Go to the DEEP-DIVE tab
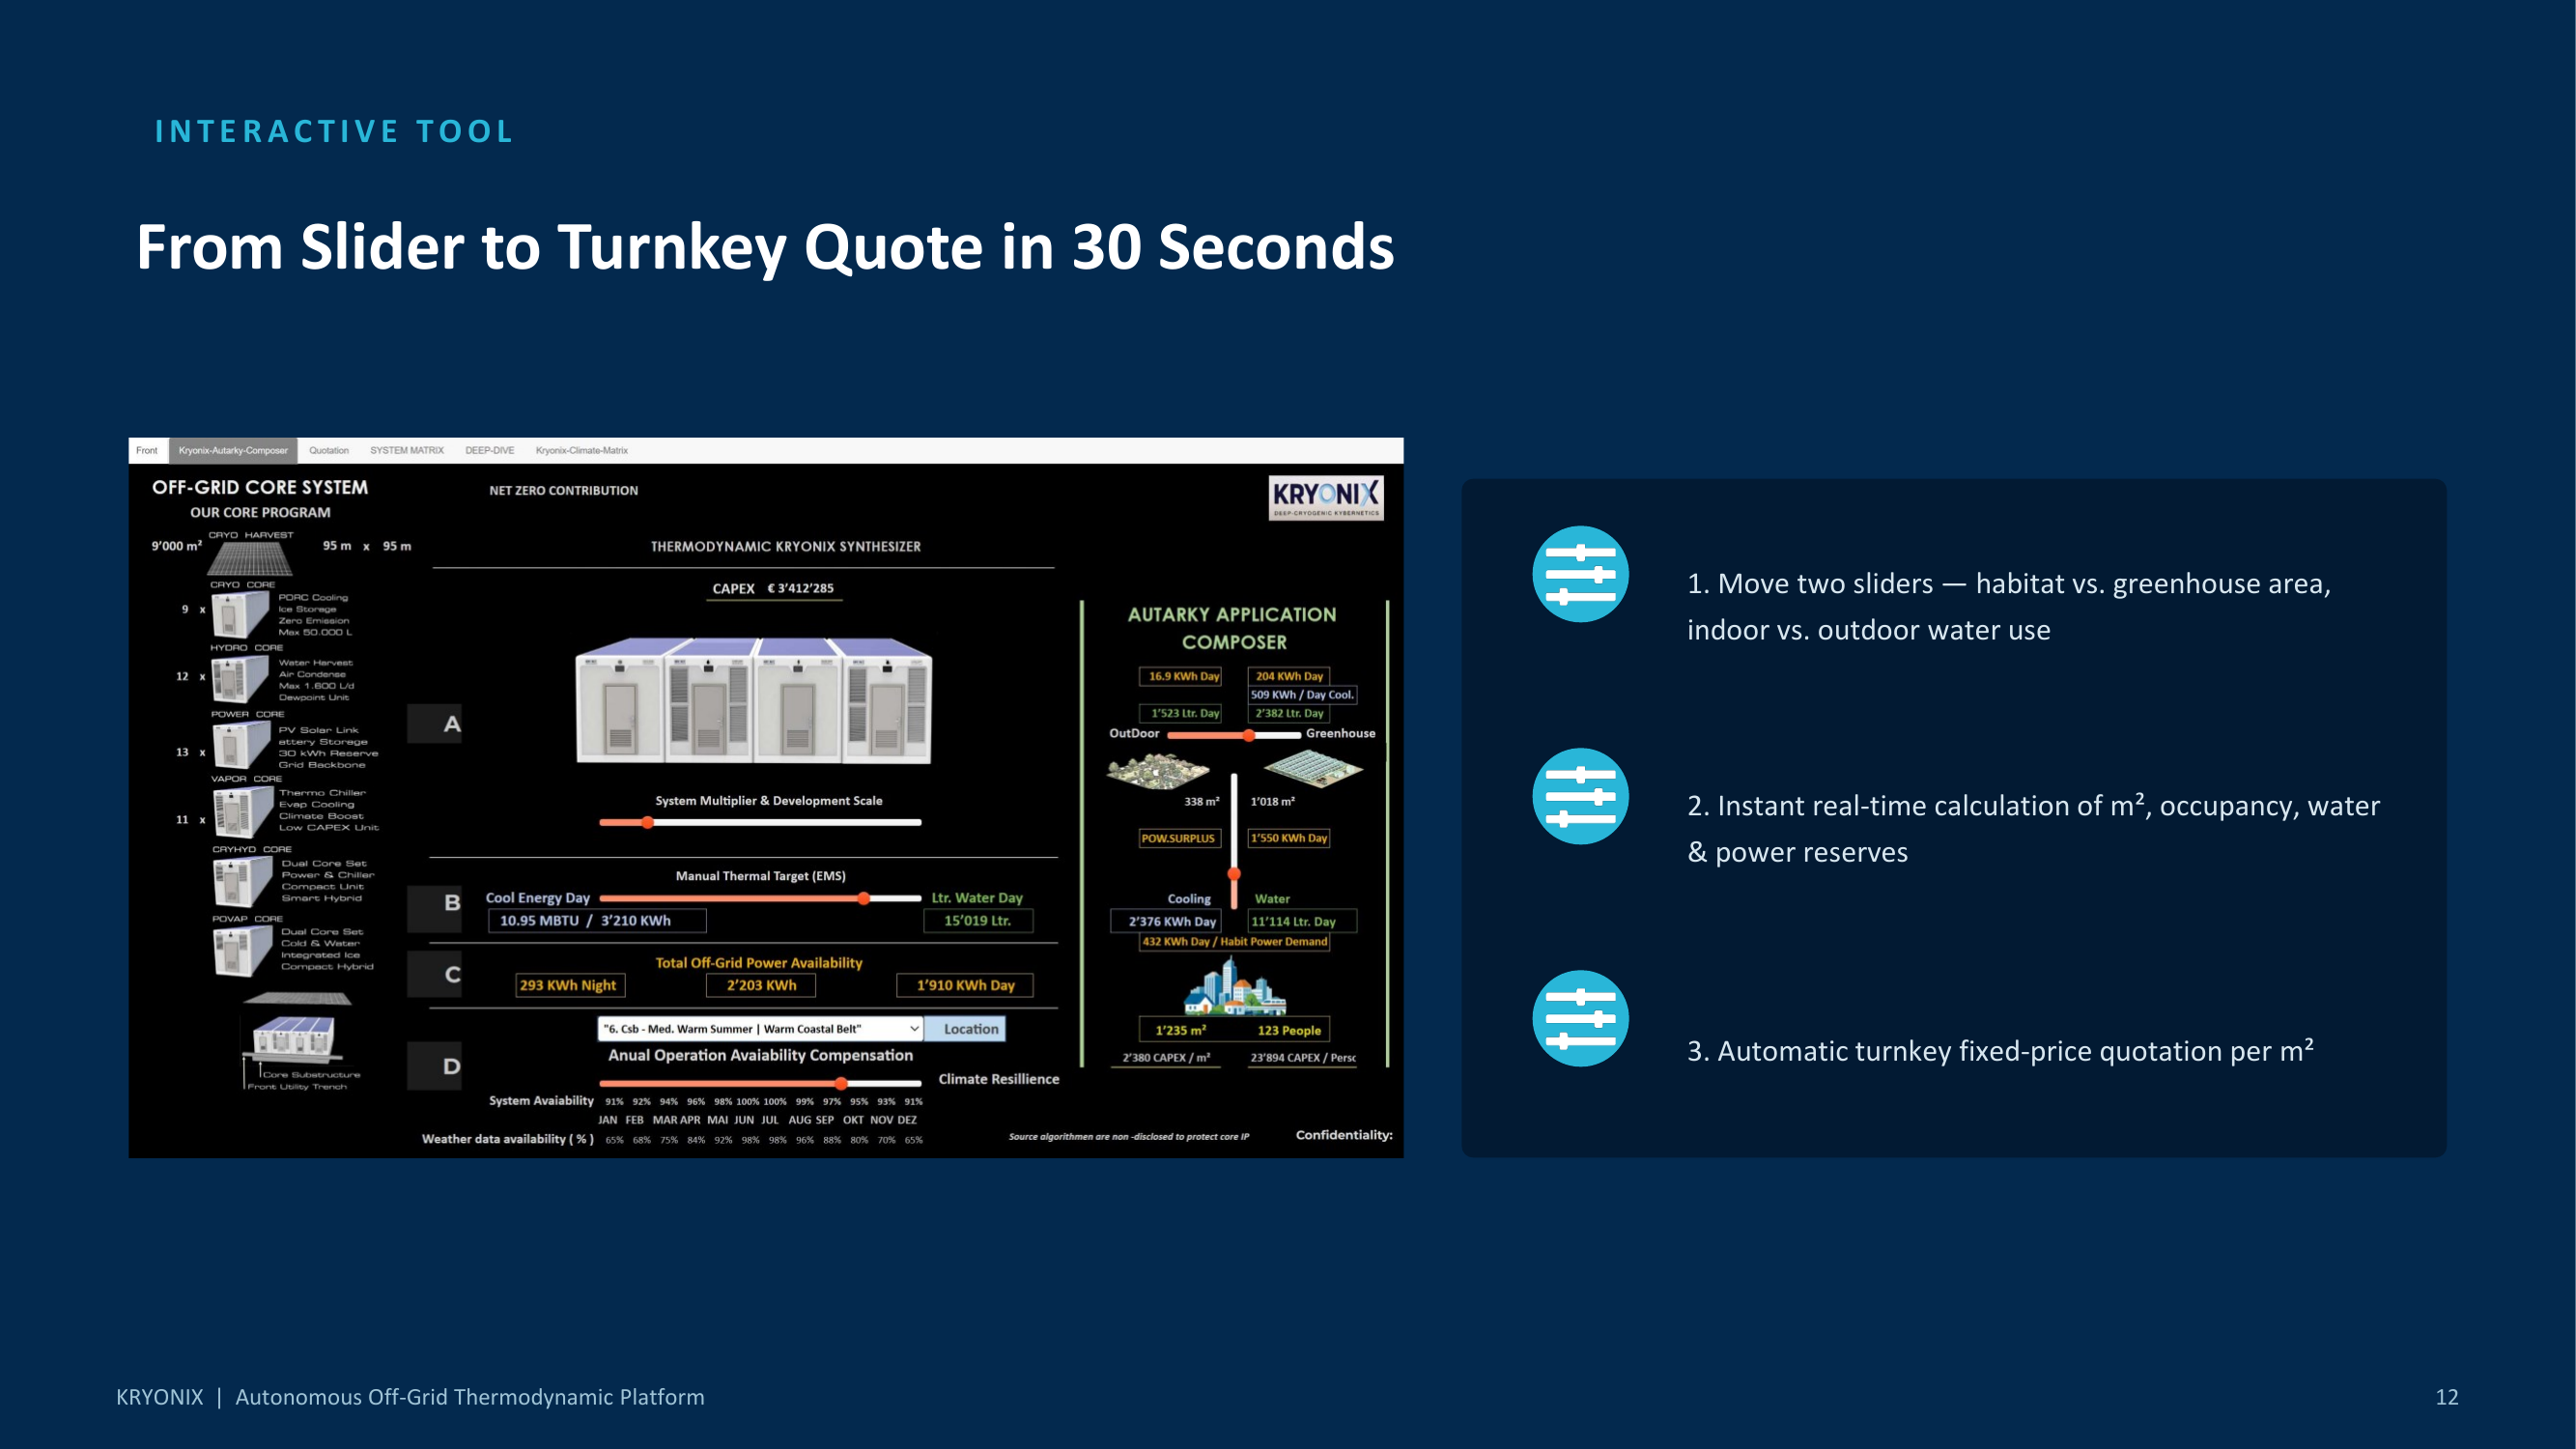The image size is (2576, 1449). pos(490,450)
